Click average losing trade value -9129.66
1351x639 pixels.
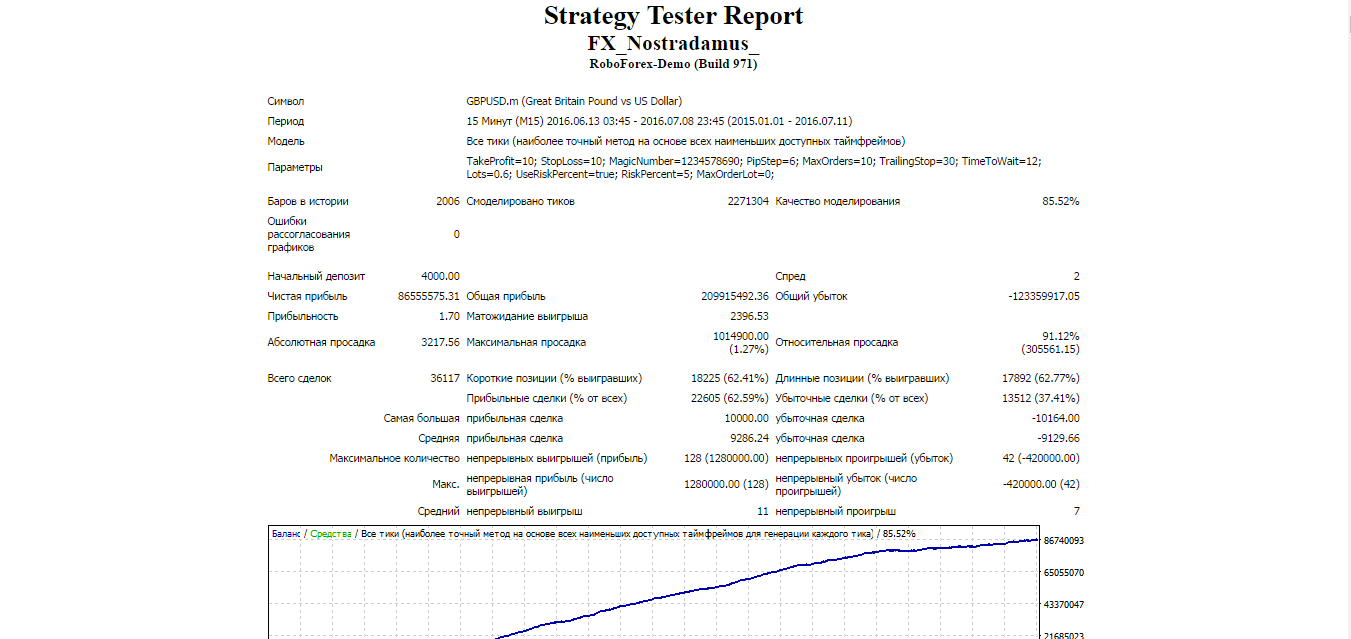click(1059, 438)
